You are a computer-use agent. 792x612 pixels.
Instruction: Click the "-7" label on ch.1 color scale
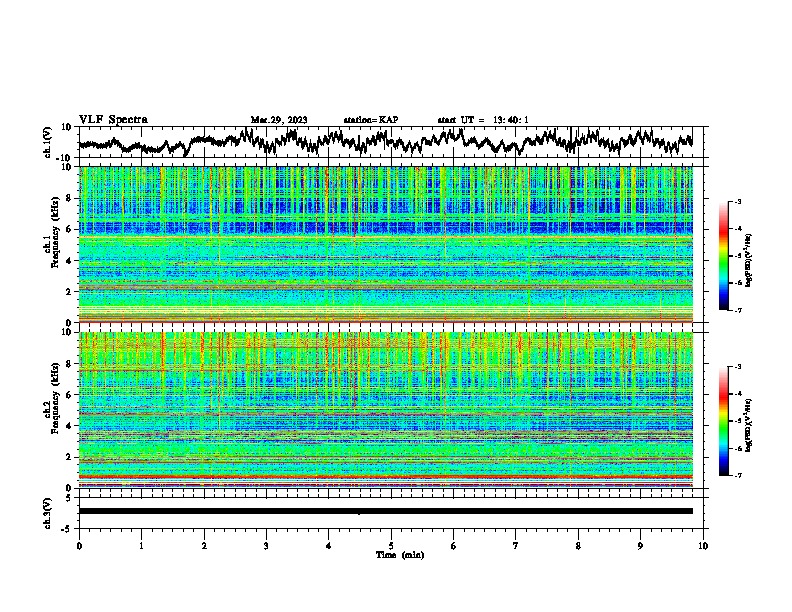pyautogui.click(x=737, y=310)
